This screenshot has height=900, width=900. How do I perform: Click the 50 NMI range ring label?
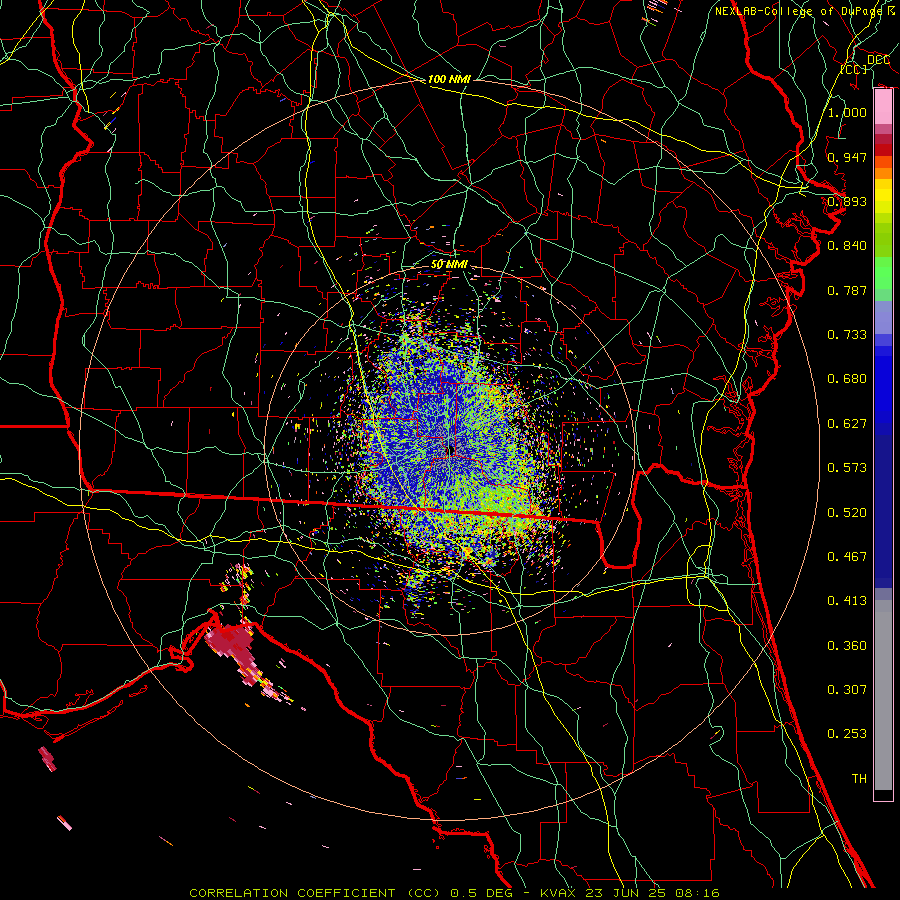click(x=449, y=264)
